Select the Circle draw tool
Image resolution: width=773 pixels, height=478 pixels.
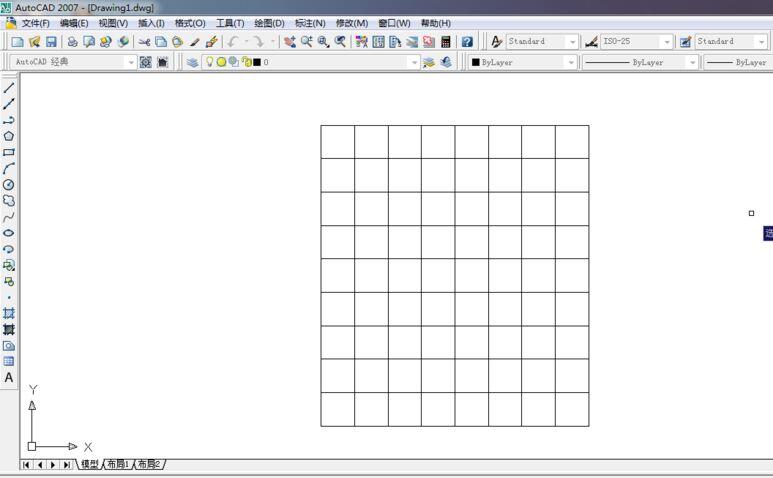[9, 185]
